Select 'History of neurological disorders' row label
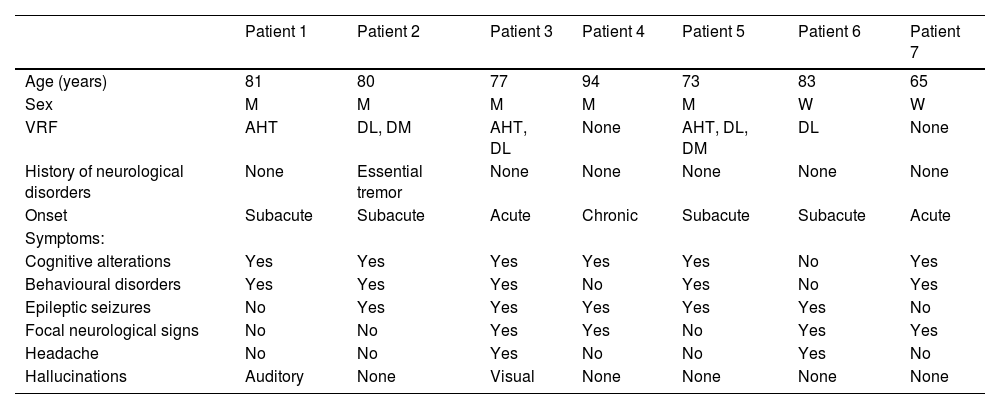Image resolution: width=1000 pixels, height=409 pixels. (x=104, y=180)
